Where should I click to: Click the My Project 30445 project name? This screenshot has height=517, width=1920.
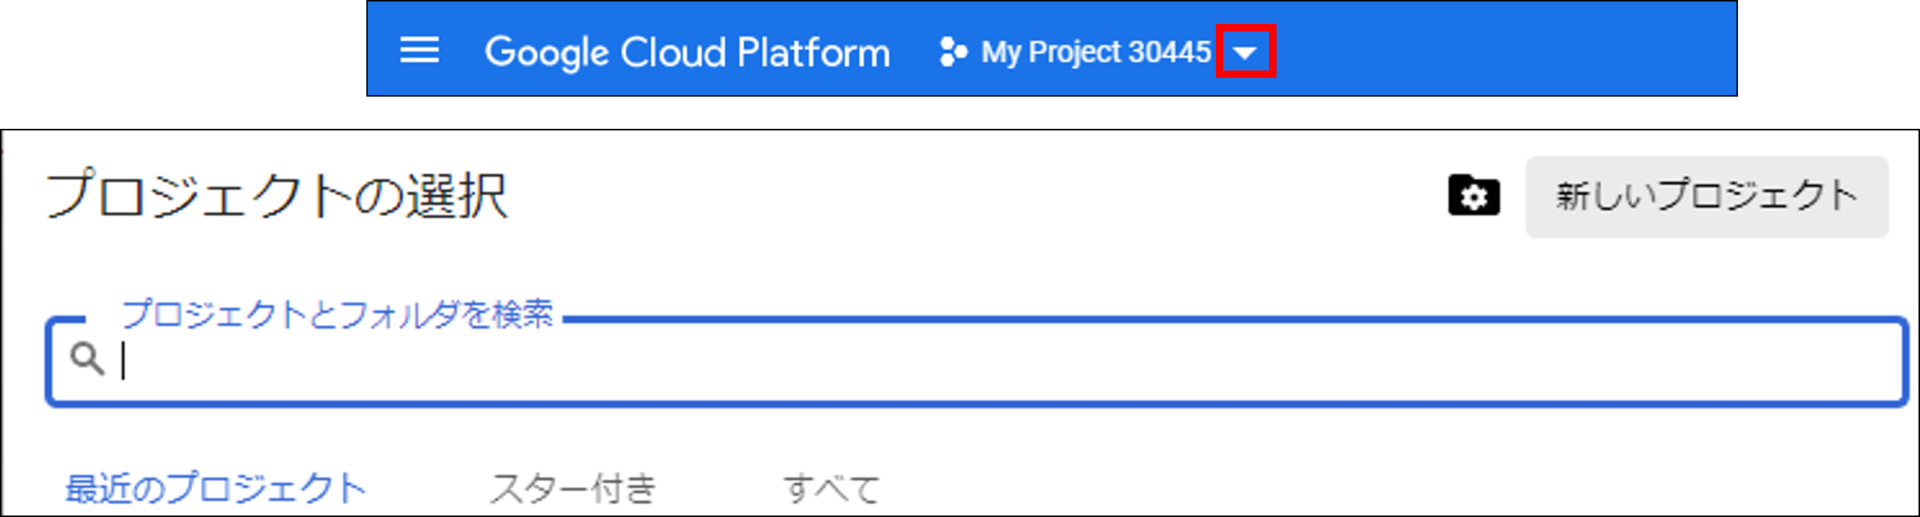point(1096,52)
